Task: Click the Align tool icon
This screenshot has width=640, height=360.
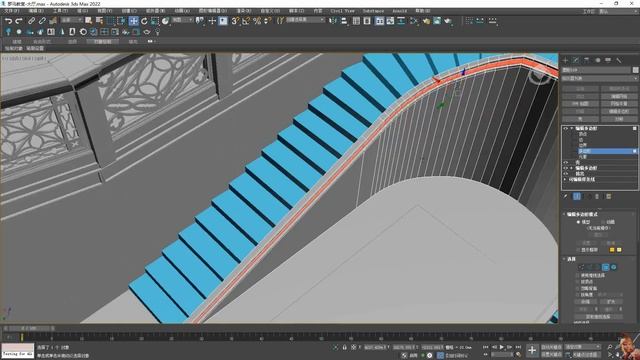Action: [344, 20]
